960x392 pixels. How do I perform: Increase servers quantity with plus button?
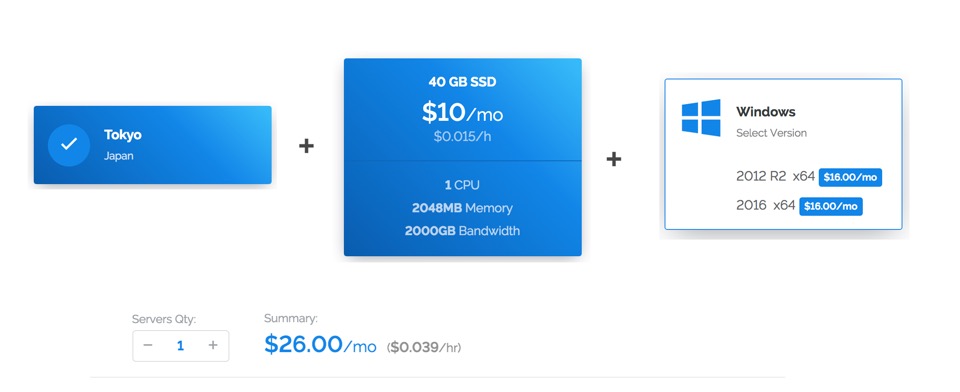[x=212, y=345]
